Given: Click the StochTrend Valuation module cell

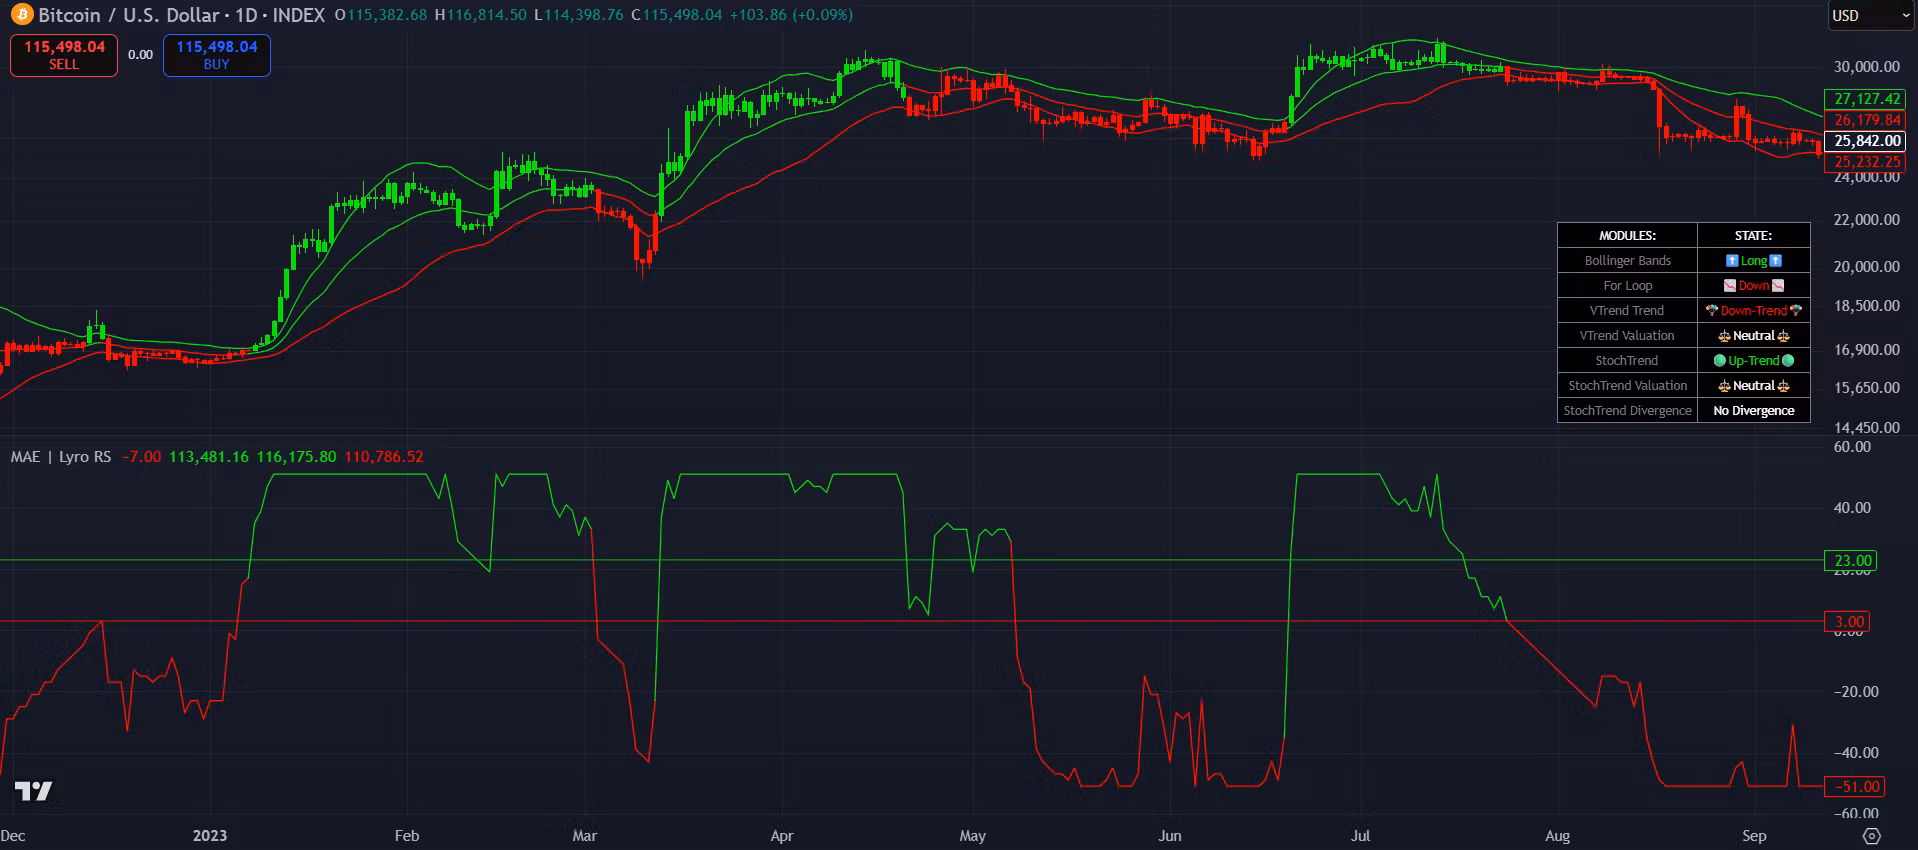Looking at the screenshot, I should click(x=1627, y=386).
